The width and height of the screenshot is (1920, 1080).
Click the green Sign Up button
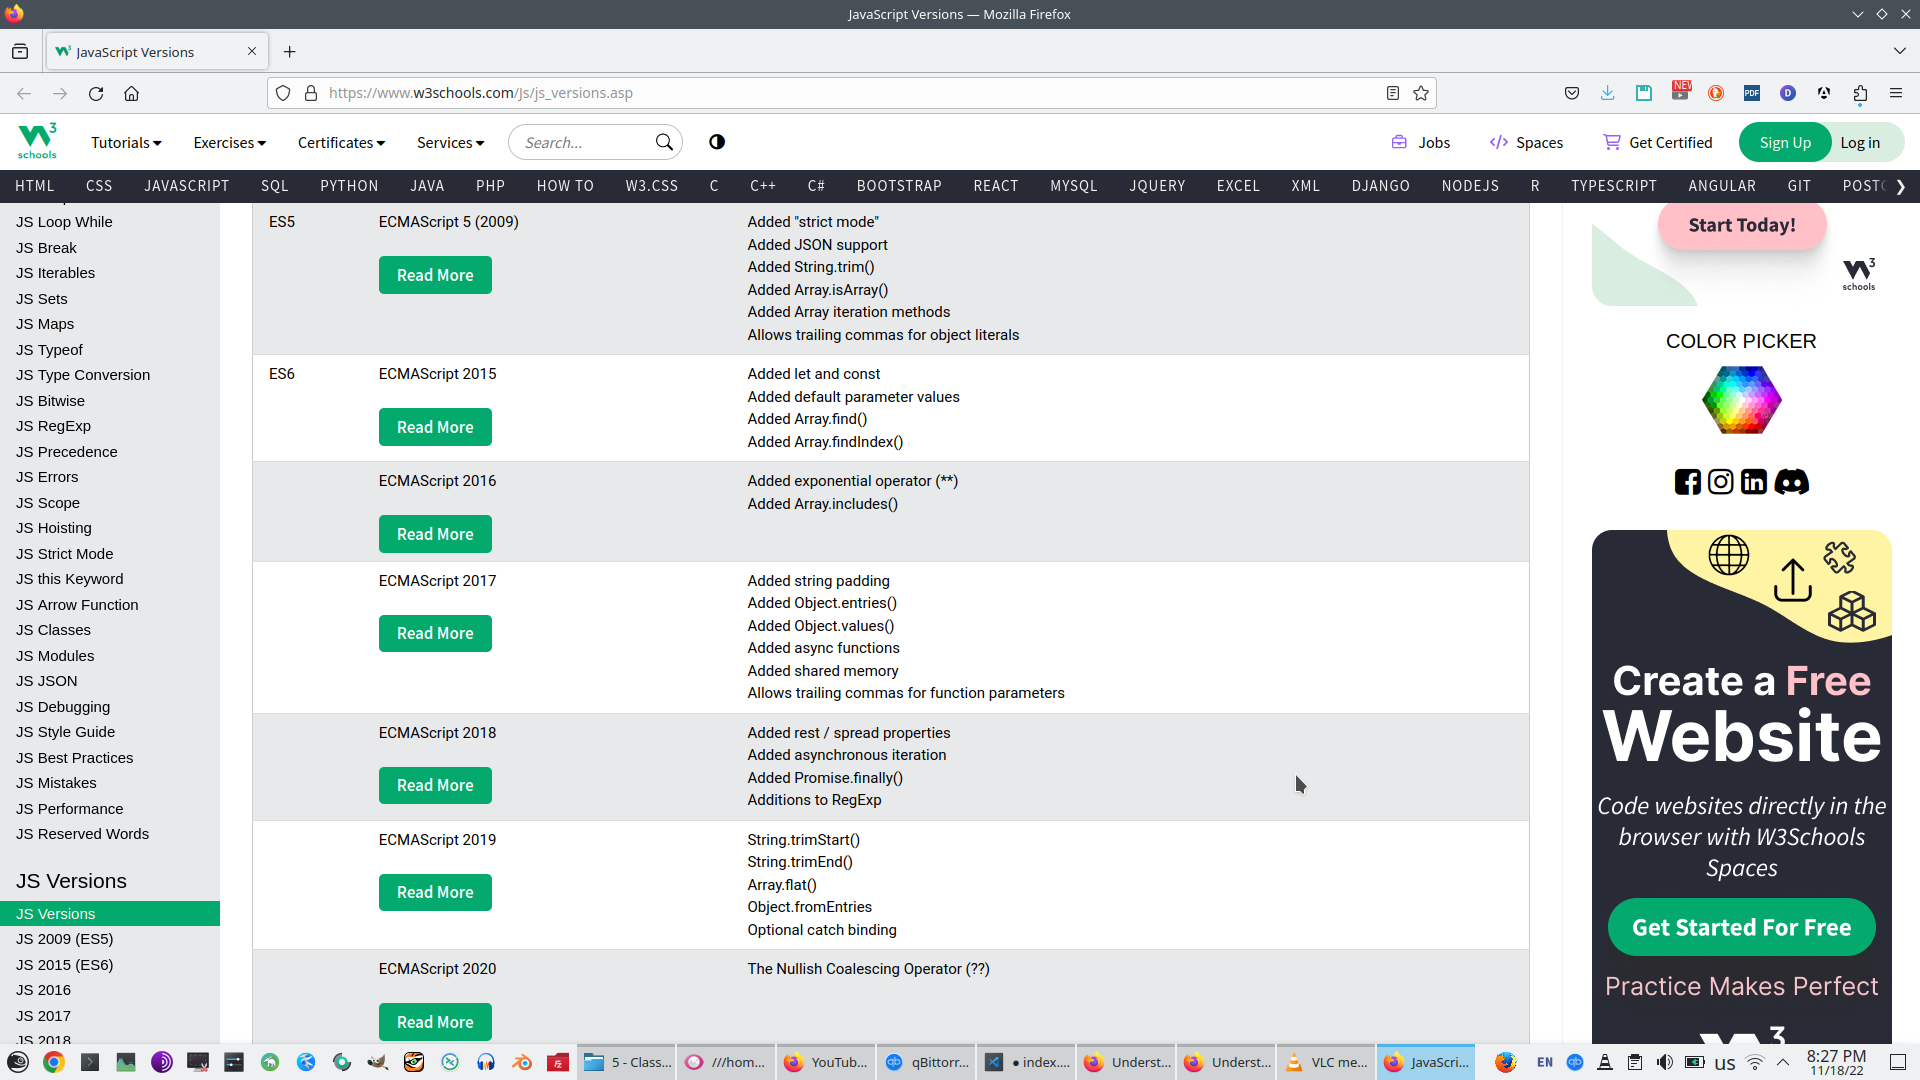point(1785,142)
